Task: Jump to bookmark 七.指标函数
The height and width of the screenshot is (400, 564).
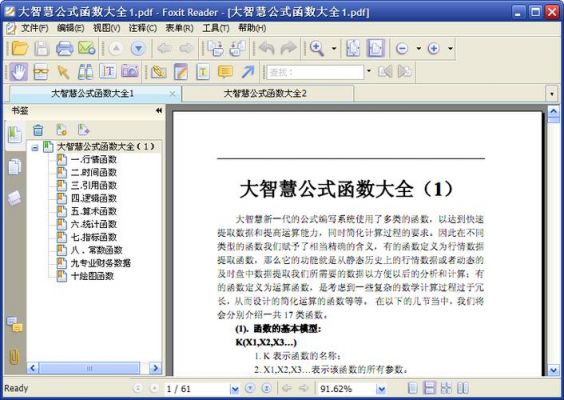Action: (94, 237)
